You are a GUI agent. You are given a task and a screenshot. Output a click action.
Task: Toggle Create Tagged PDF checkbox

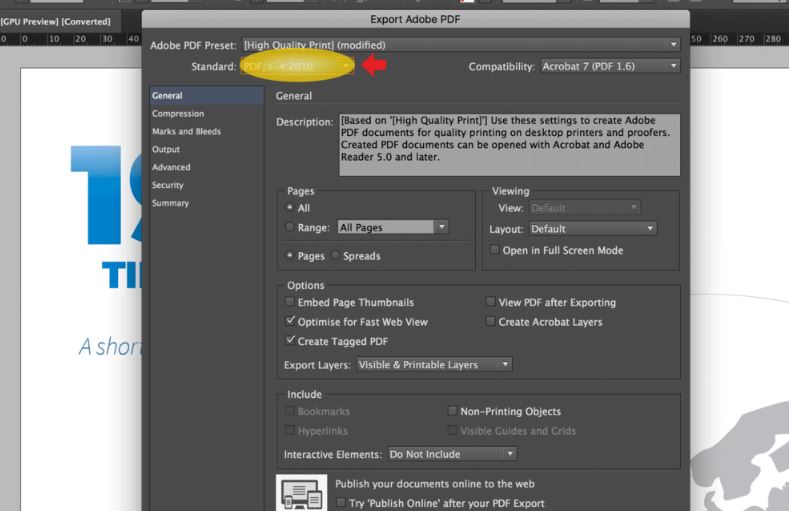point(290,340)
